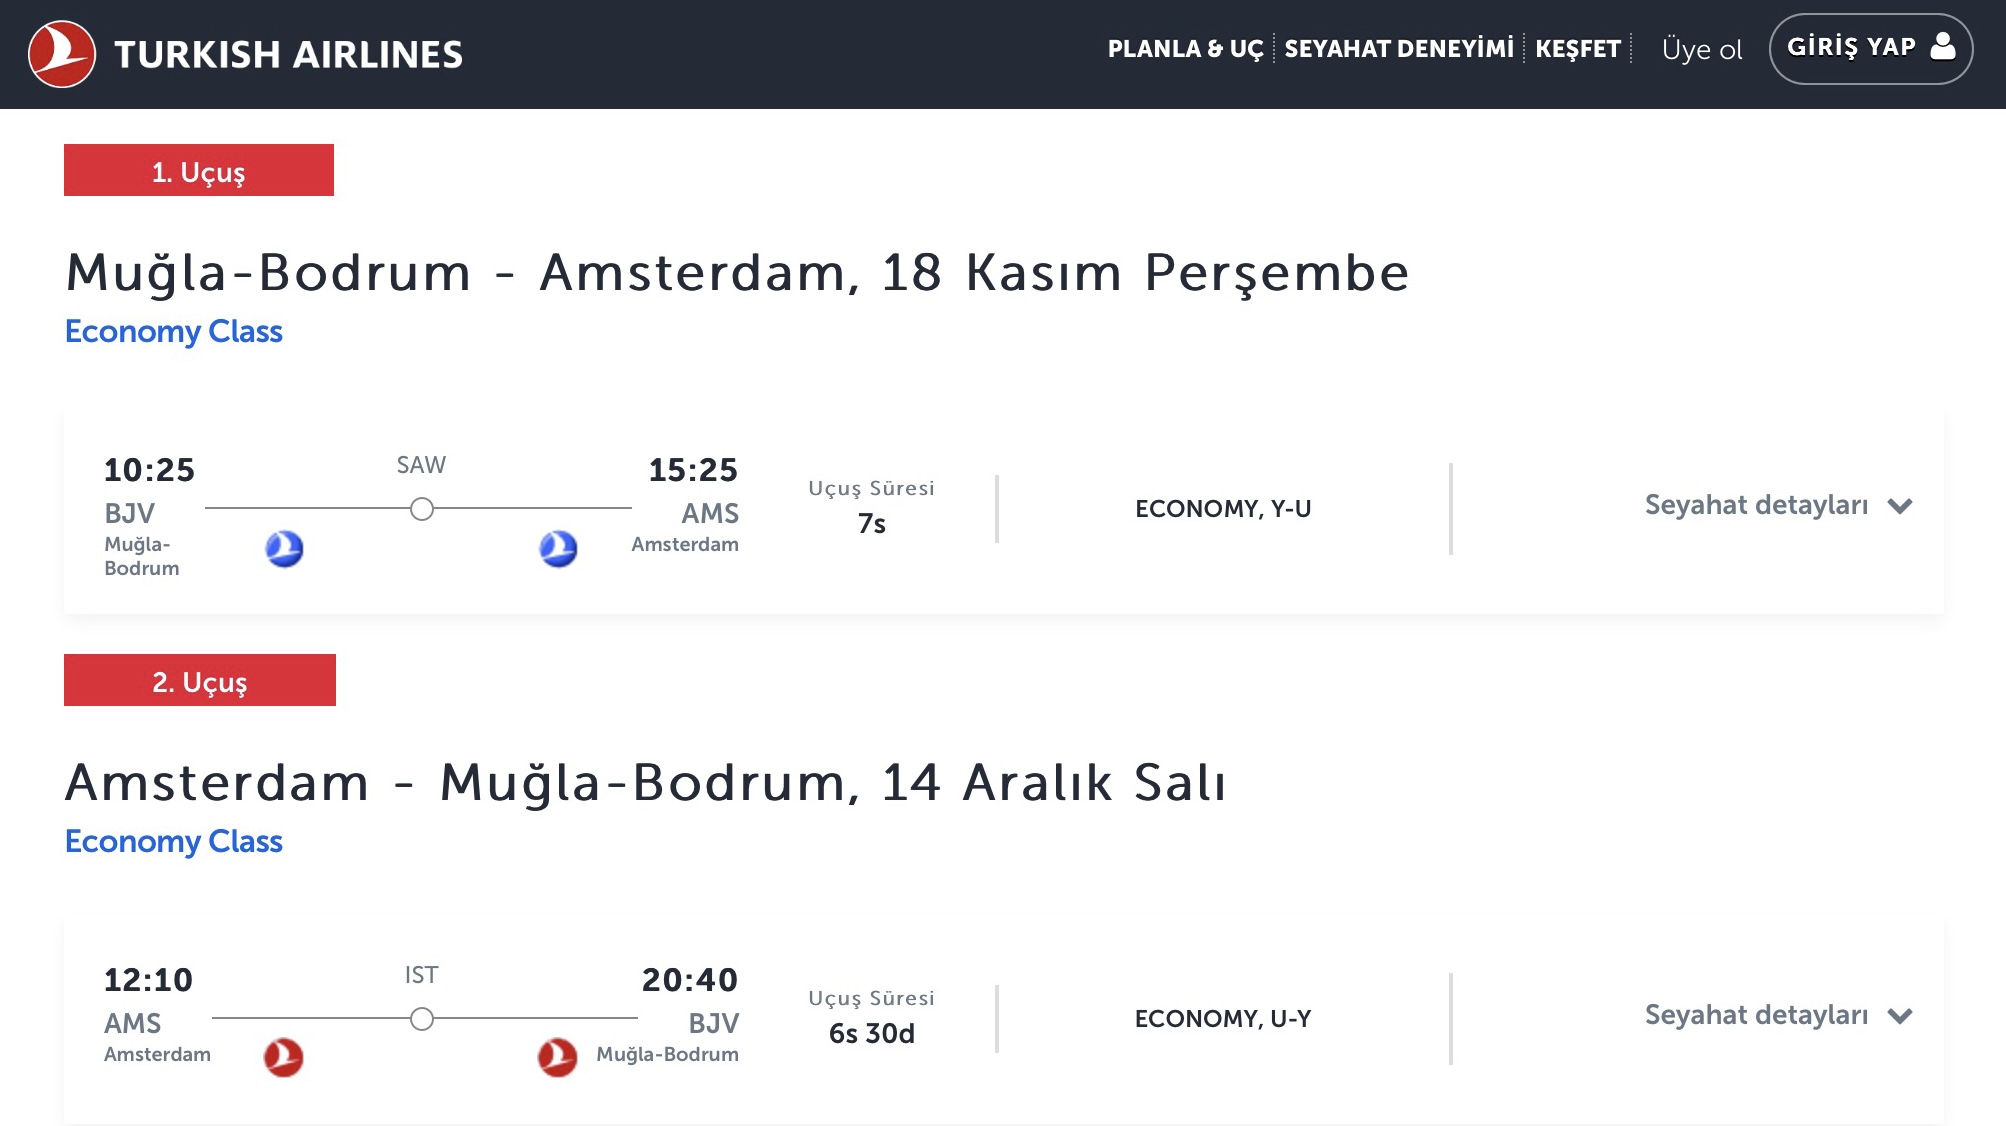
Task: Click the Turkish Airlines logo icon
Action: click(62, 54)
